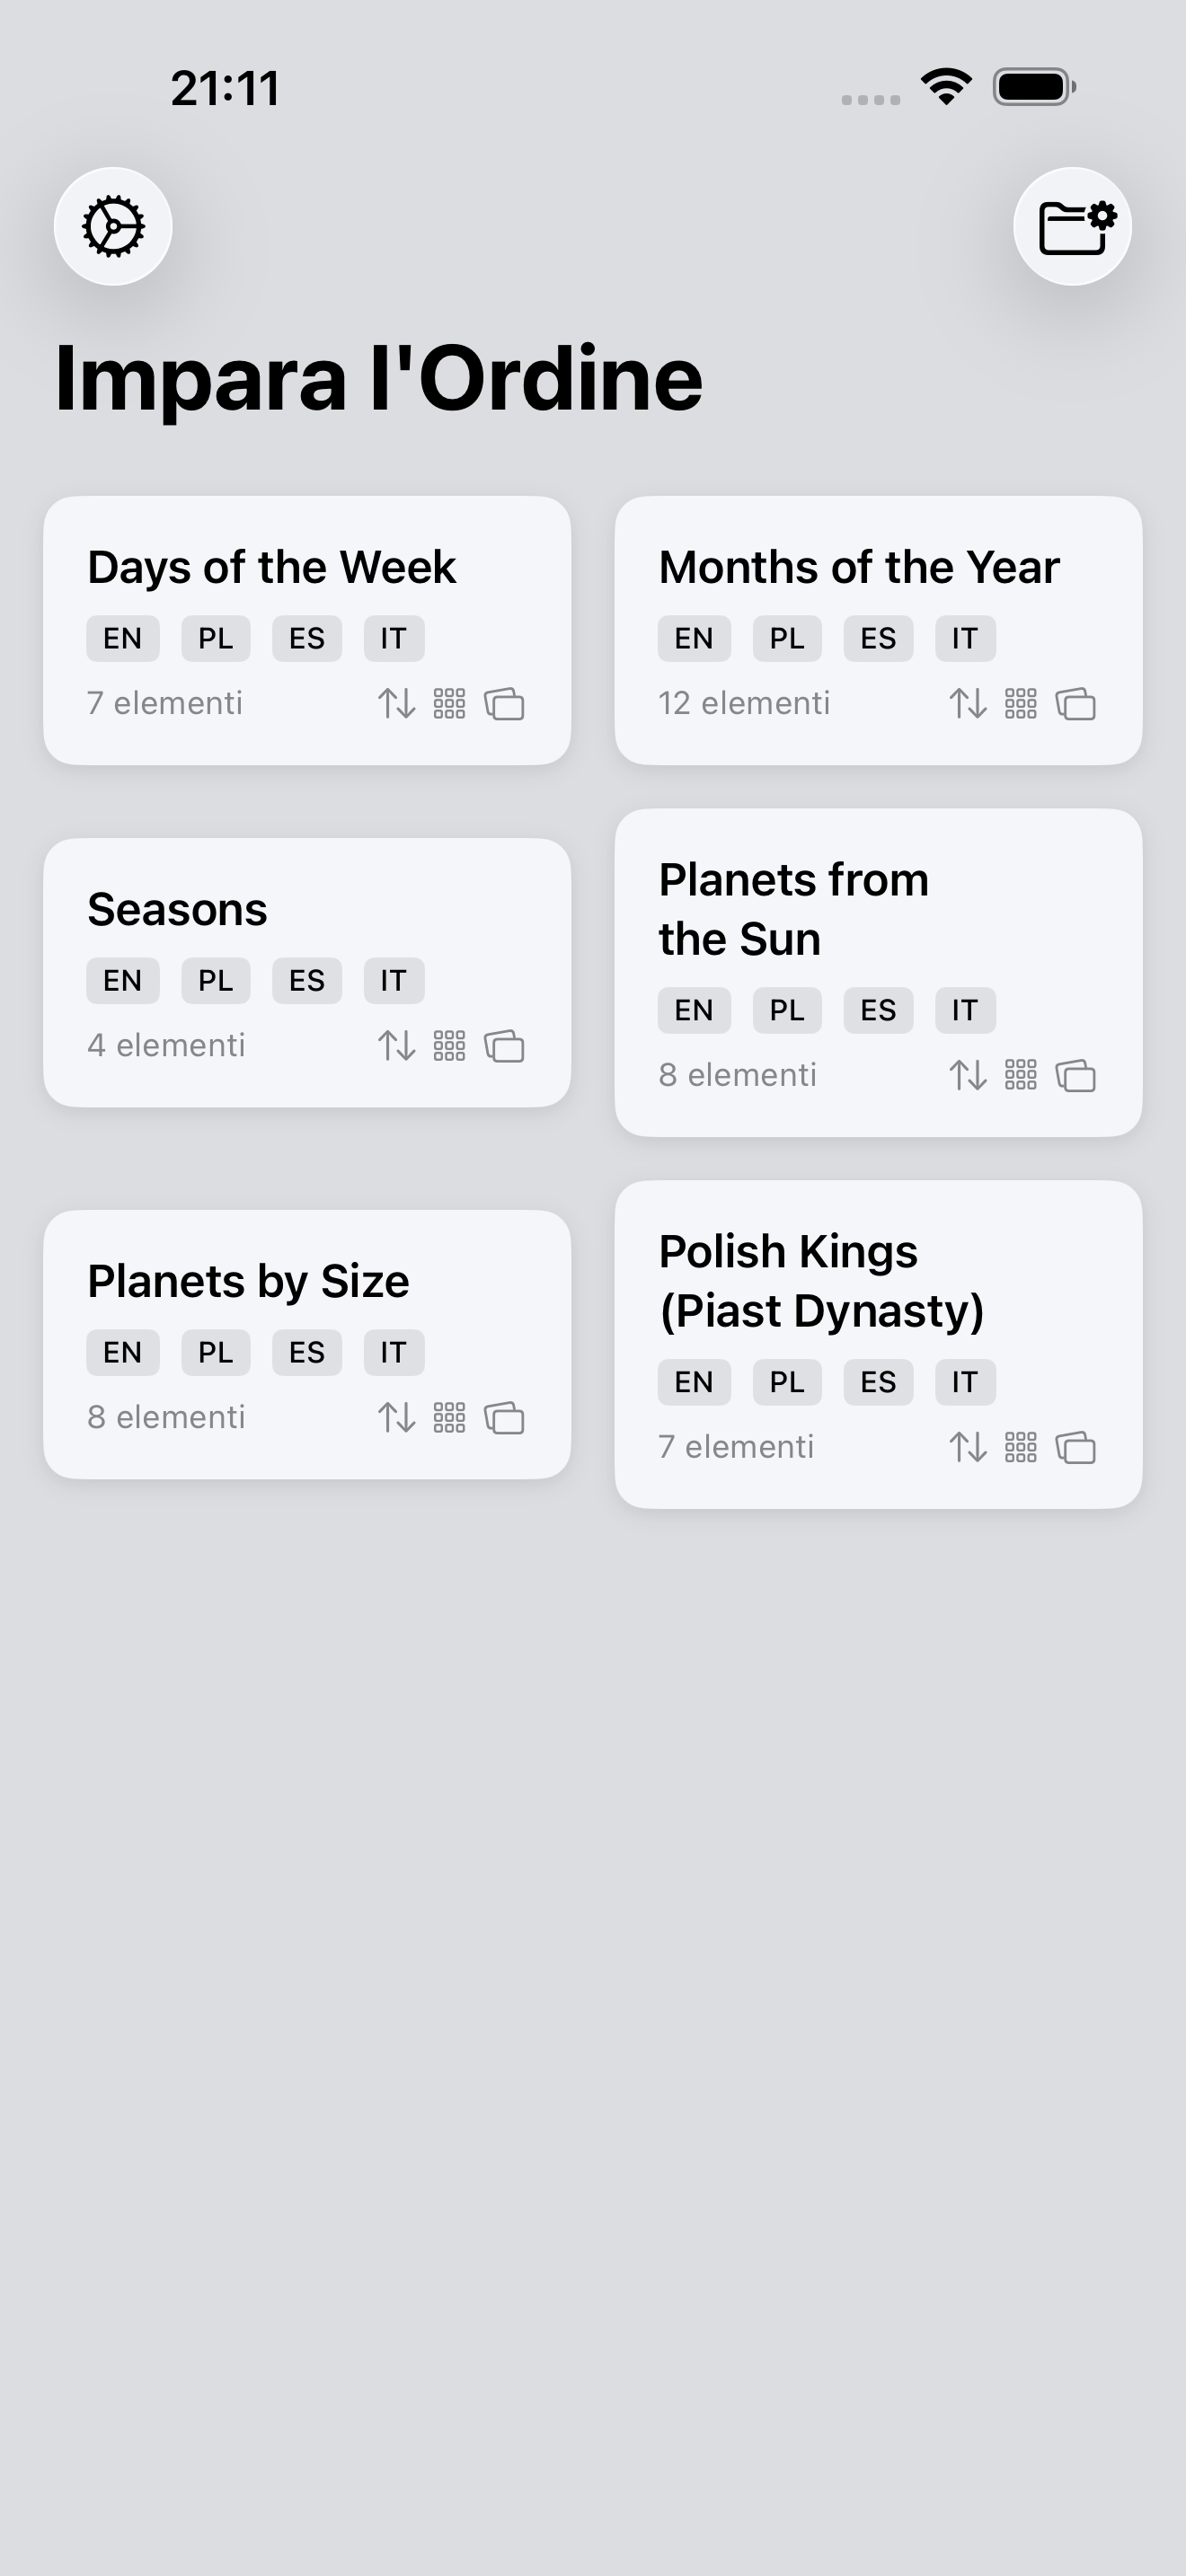The height and width of the screenshot is (2576, 1186).
Task: Tap flashcards icon on Polish Kings card
Action: [x=1076, y=1448]
